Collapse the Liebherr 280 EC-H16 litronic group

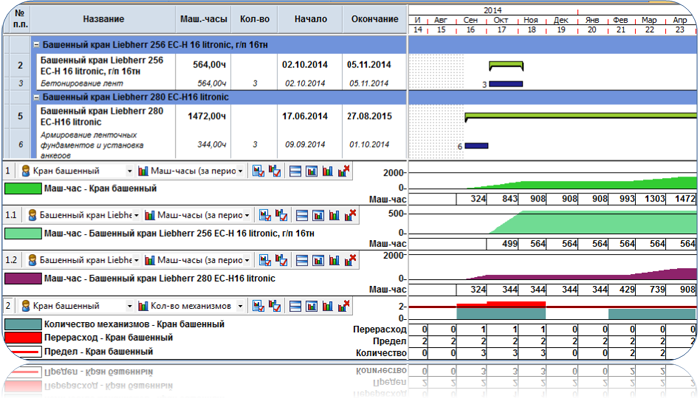tap(37, 97)
